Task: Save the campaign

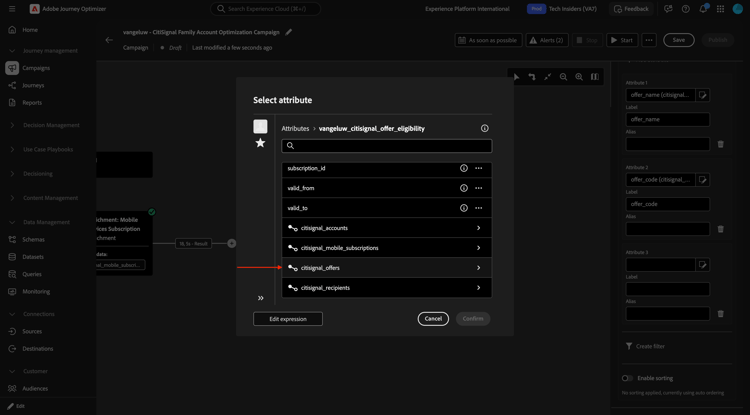Action: click(x=679, y=40)
